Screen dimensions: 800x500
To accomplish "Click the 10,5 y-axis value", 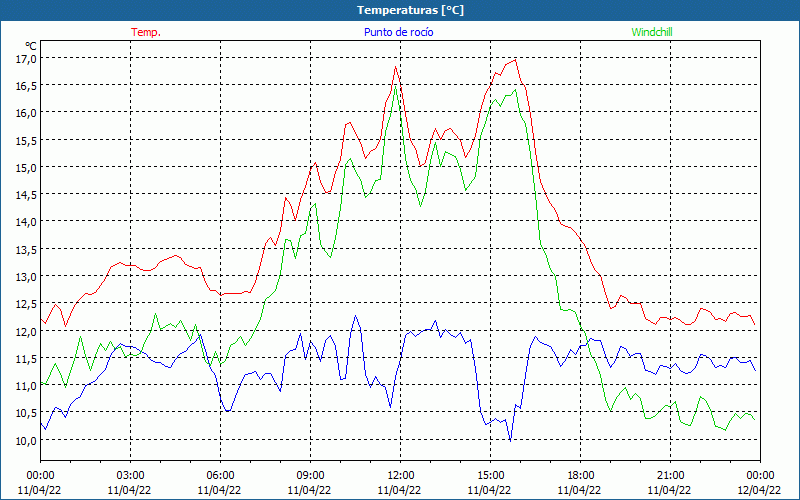I will (x=26, y=413).
